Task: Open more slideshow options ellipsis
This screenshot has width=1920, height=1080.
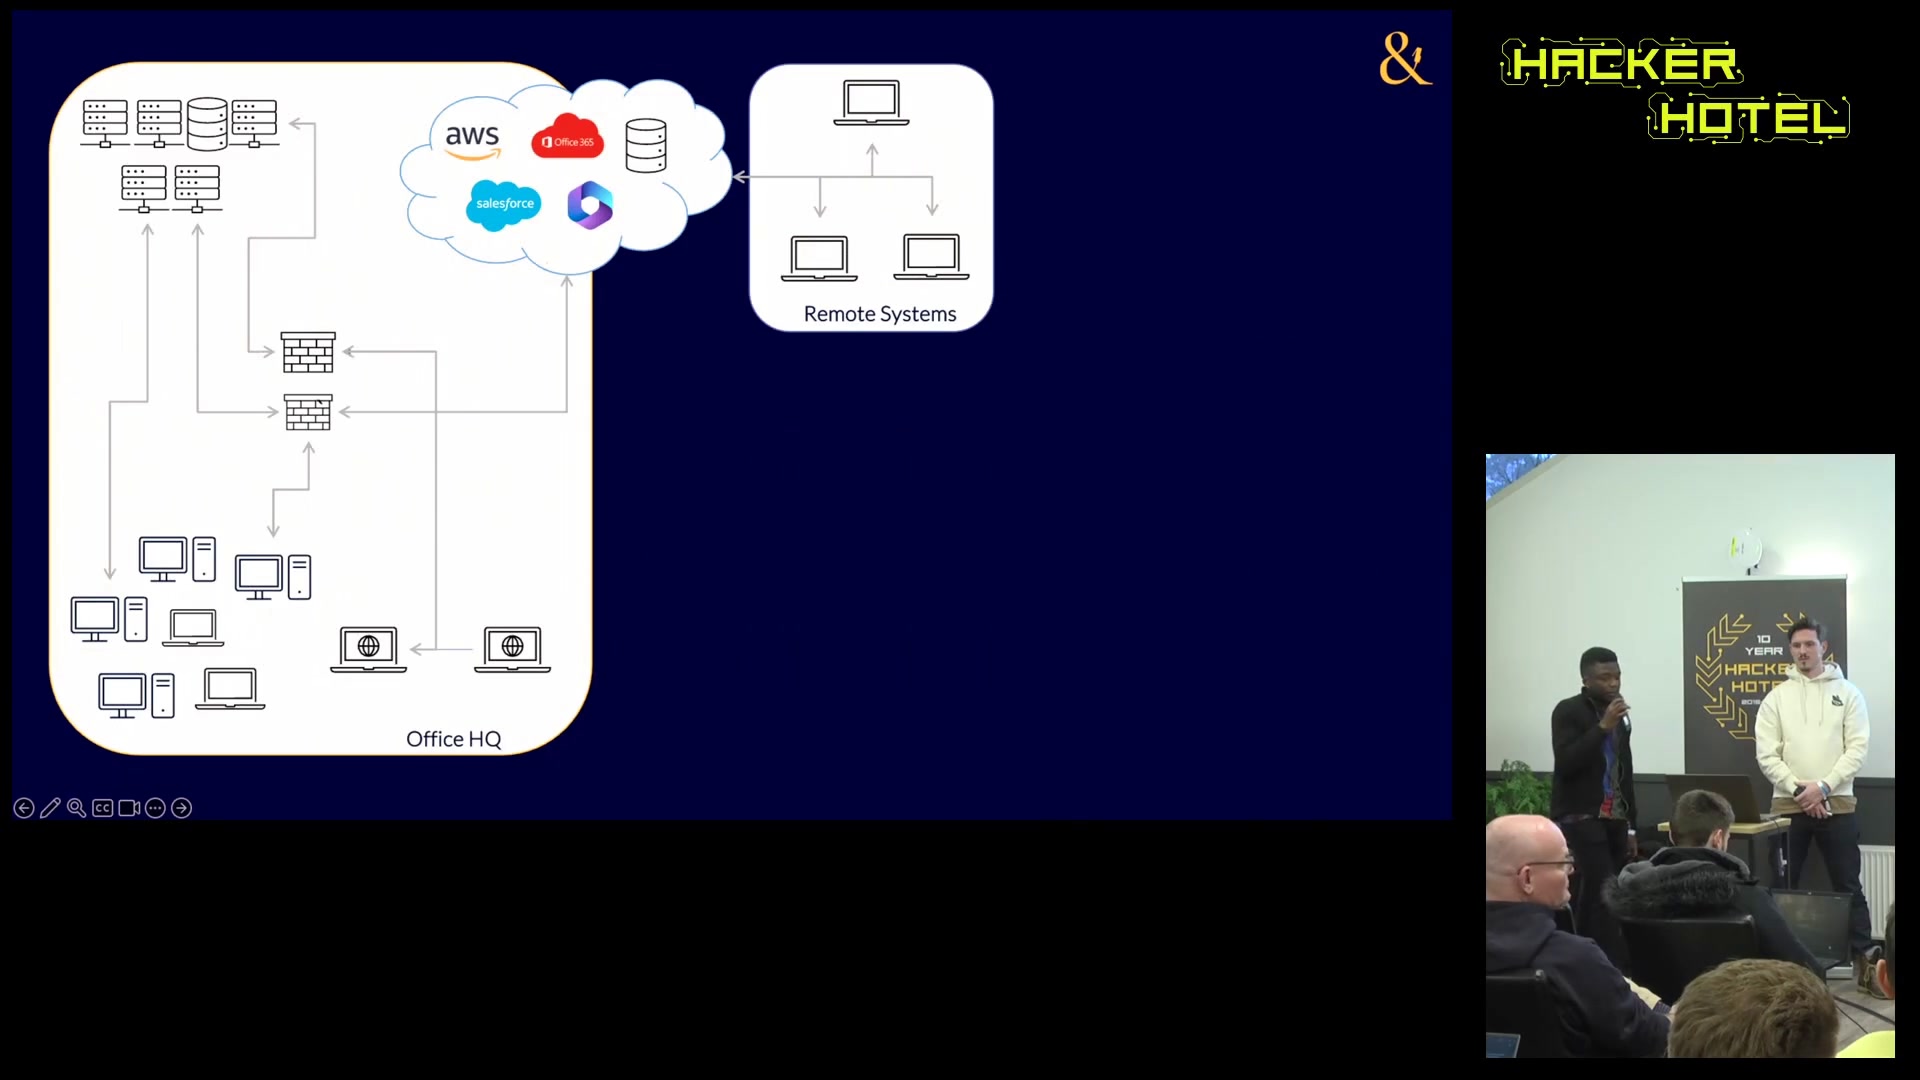Action: (155, 808)
